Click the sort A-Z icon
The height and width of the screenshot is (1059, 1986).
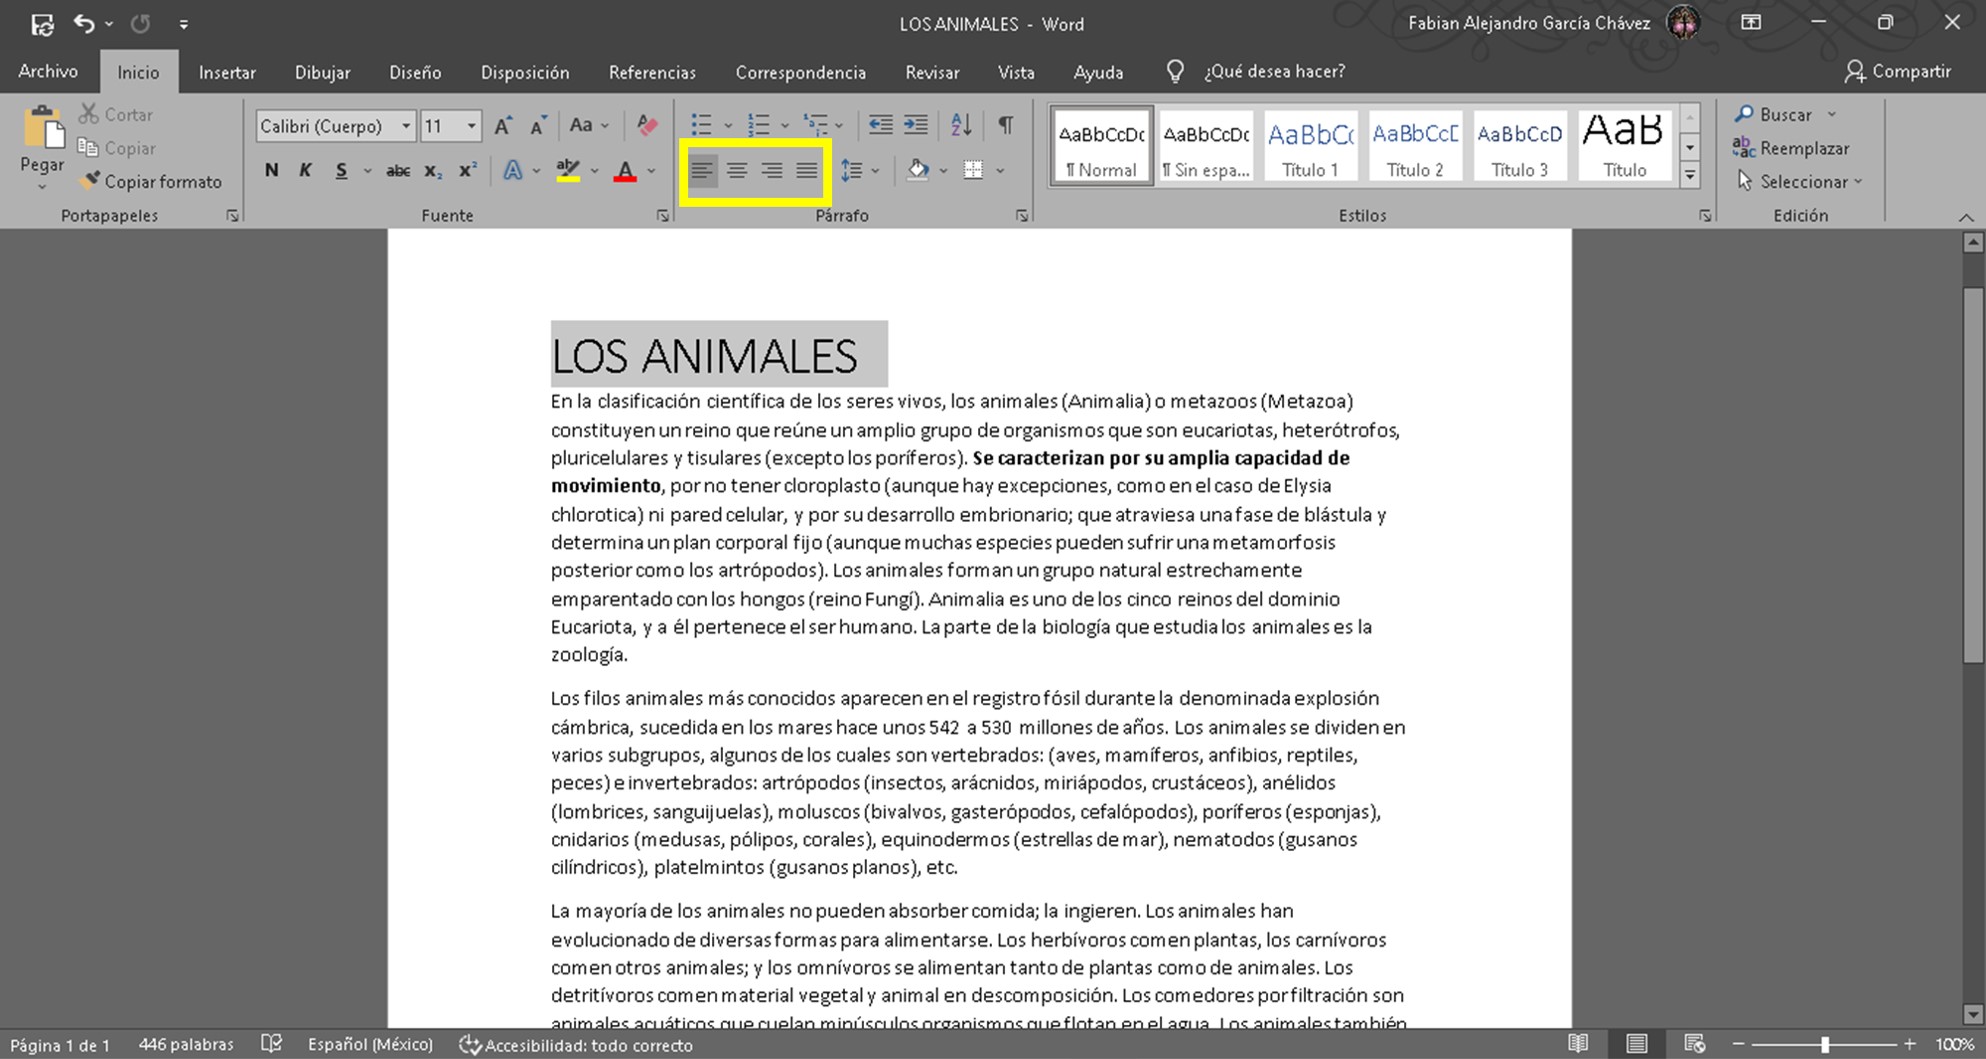(x=961, y=125)
